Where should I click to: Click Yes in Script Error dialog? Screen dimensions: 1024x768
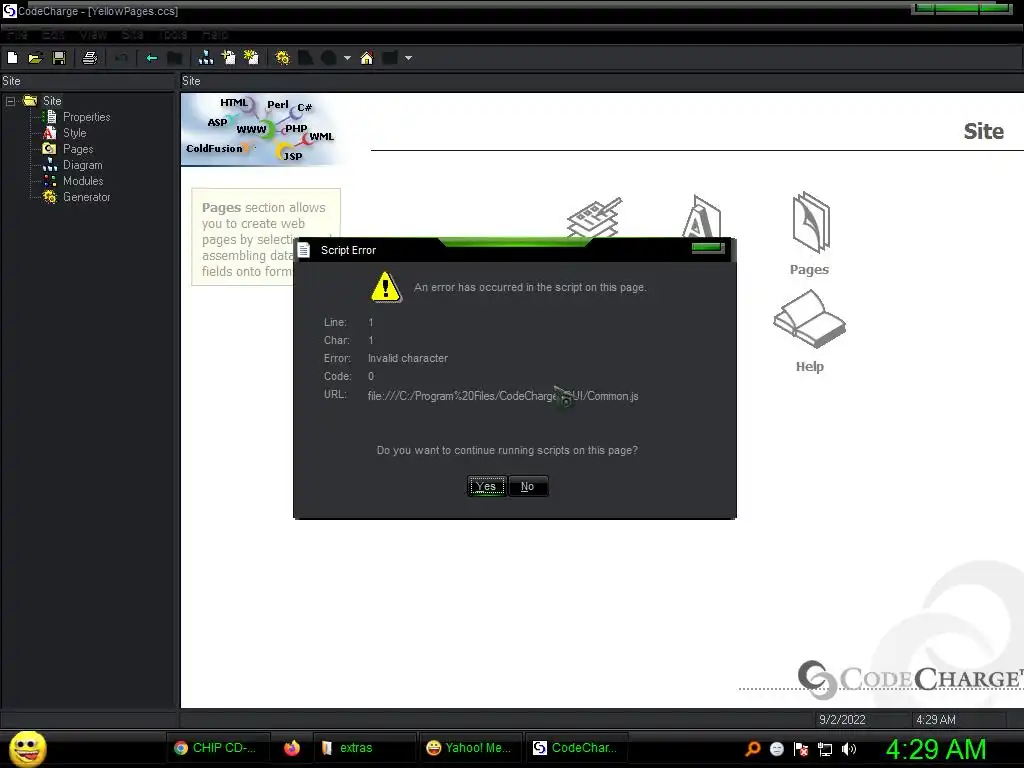tap(487, 487)
